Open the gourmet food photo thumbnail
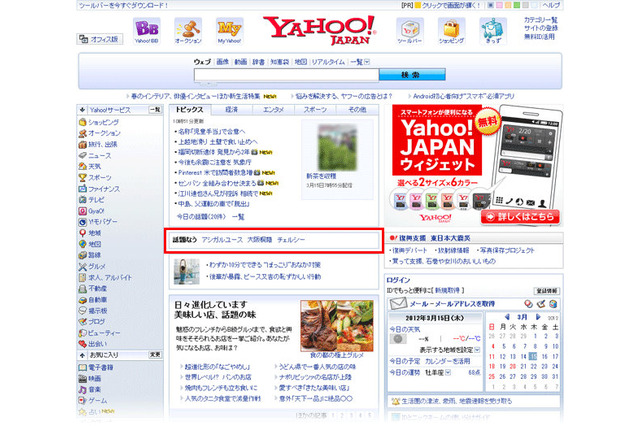This screenshot has width=640, height=426. pyautogui.click(x=337, y=326)
